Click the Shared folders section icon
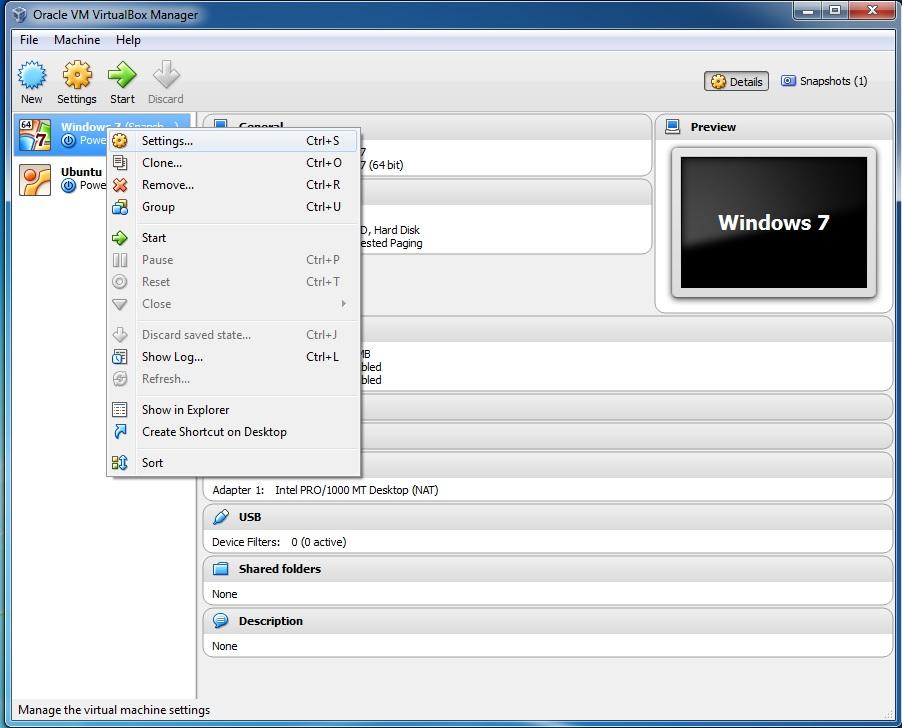The width and height of the screenshot is (902, 728). click(221, 569)
